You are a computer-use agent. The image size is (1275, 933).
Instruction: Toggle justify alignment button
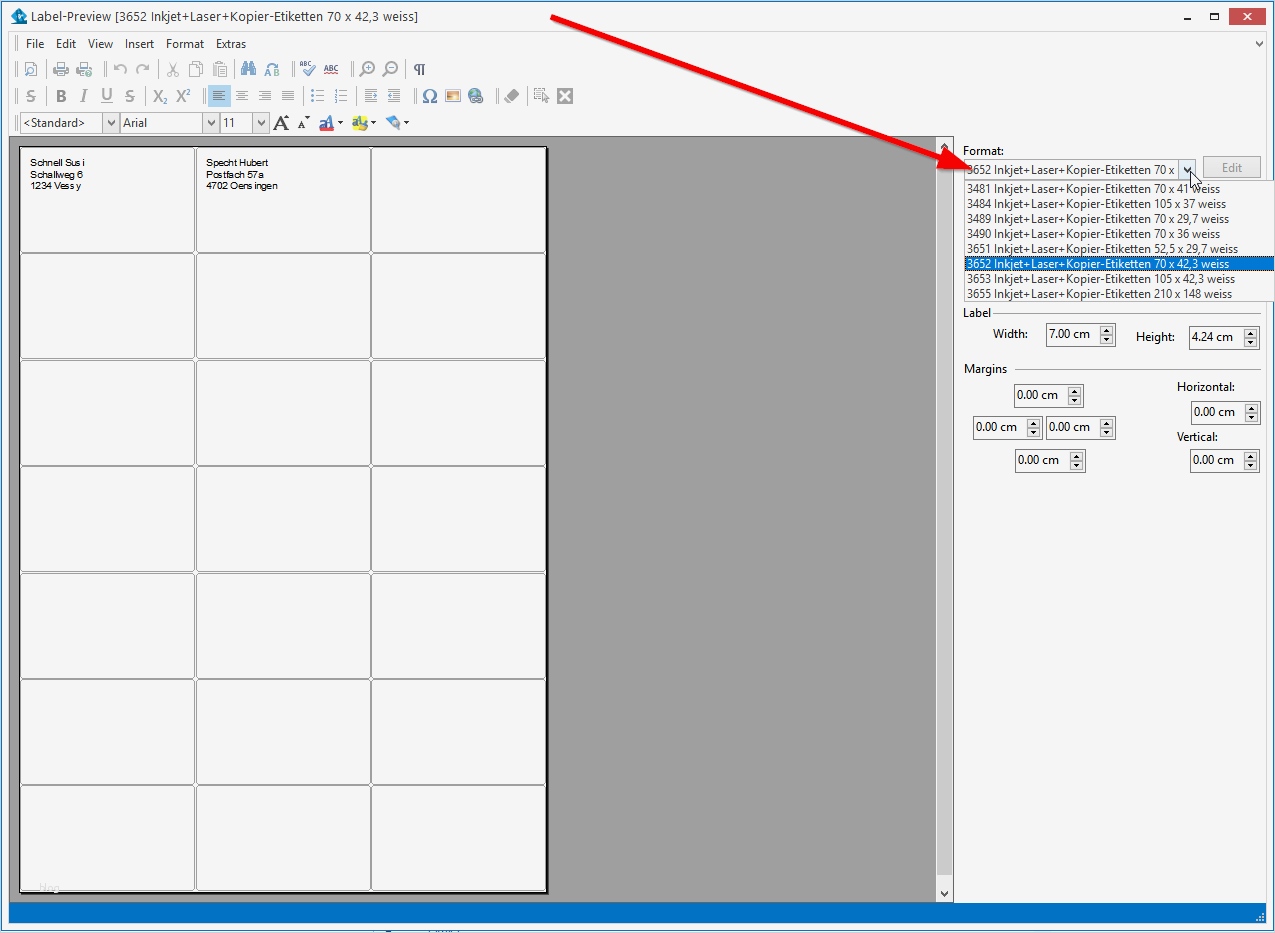(x=288, y=96)
